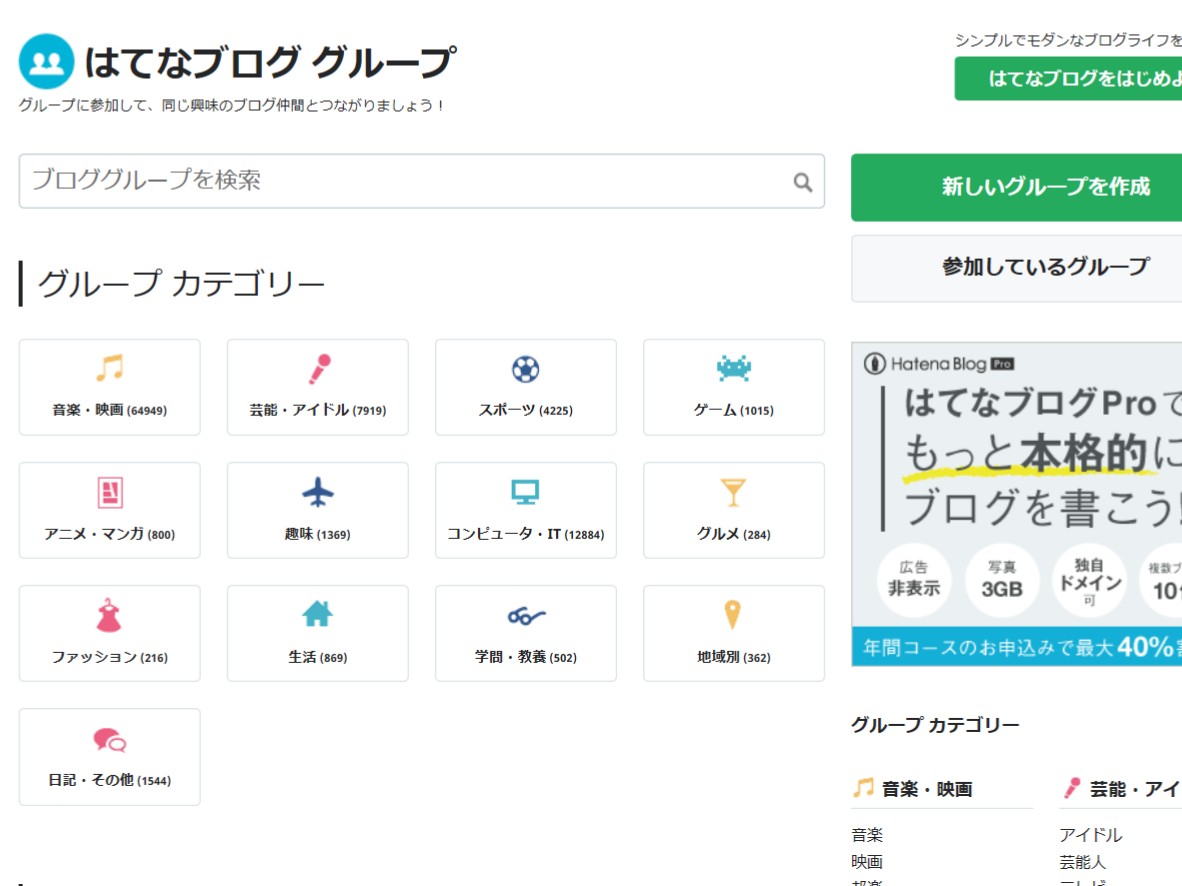
Task: Select the グルメ (284) category label
Action: pyautogui.click(x=733, y=534)
